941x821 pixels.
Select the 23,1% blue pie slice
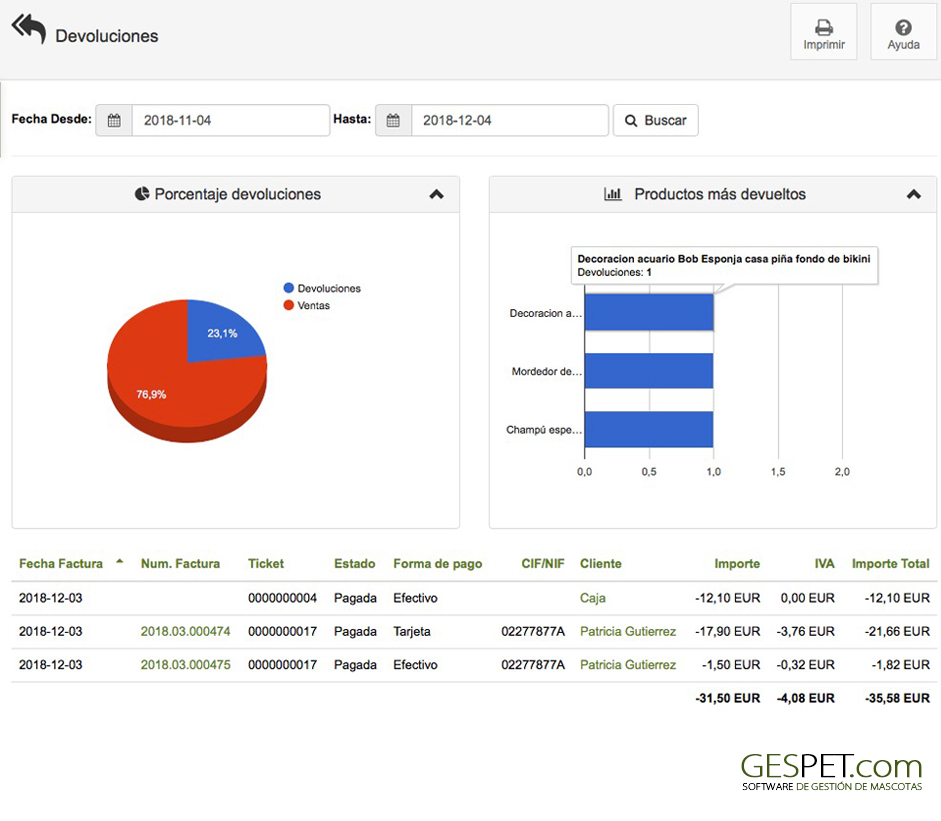[222, 333]
